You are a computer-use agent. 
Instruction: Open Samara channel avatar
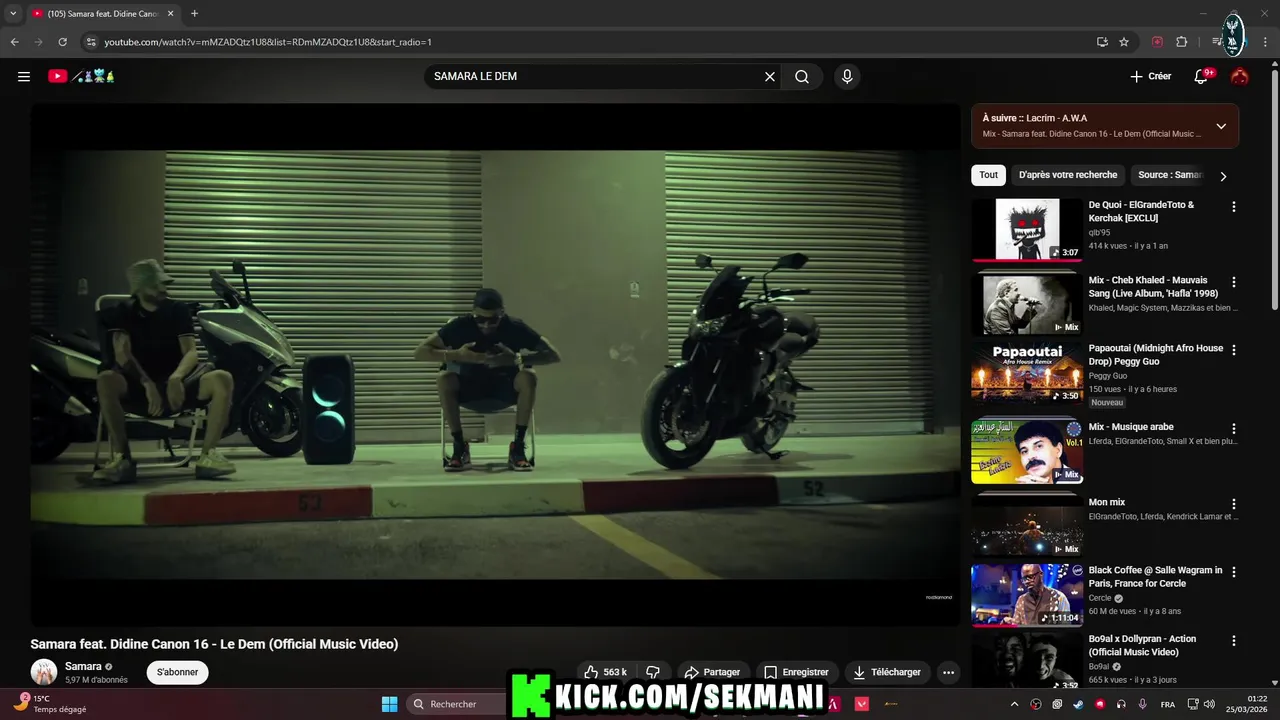coord(44,672)
